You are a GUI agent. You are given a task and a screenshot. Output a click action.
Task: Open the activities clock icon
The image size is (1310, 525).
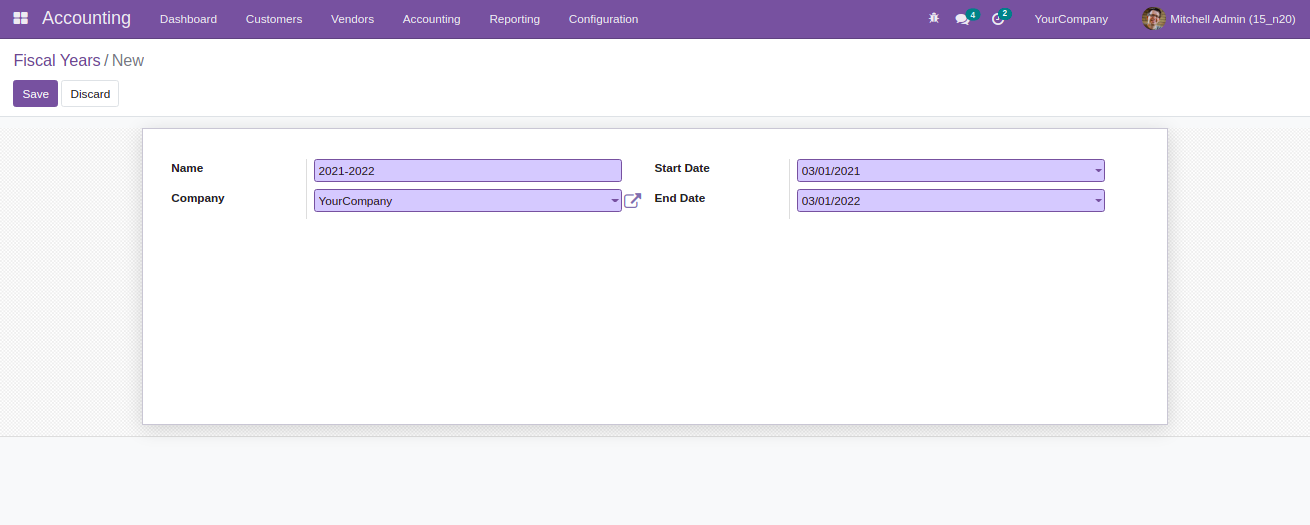pos(997,19)
